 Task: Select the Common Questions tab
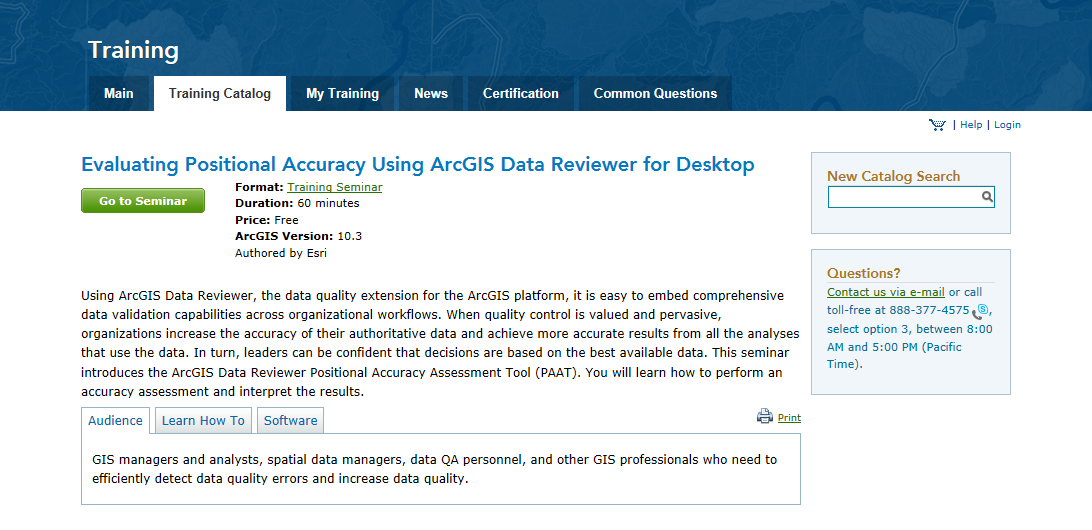click(x=655, y=94)
